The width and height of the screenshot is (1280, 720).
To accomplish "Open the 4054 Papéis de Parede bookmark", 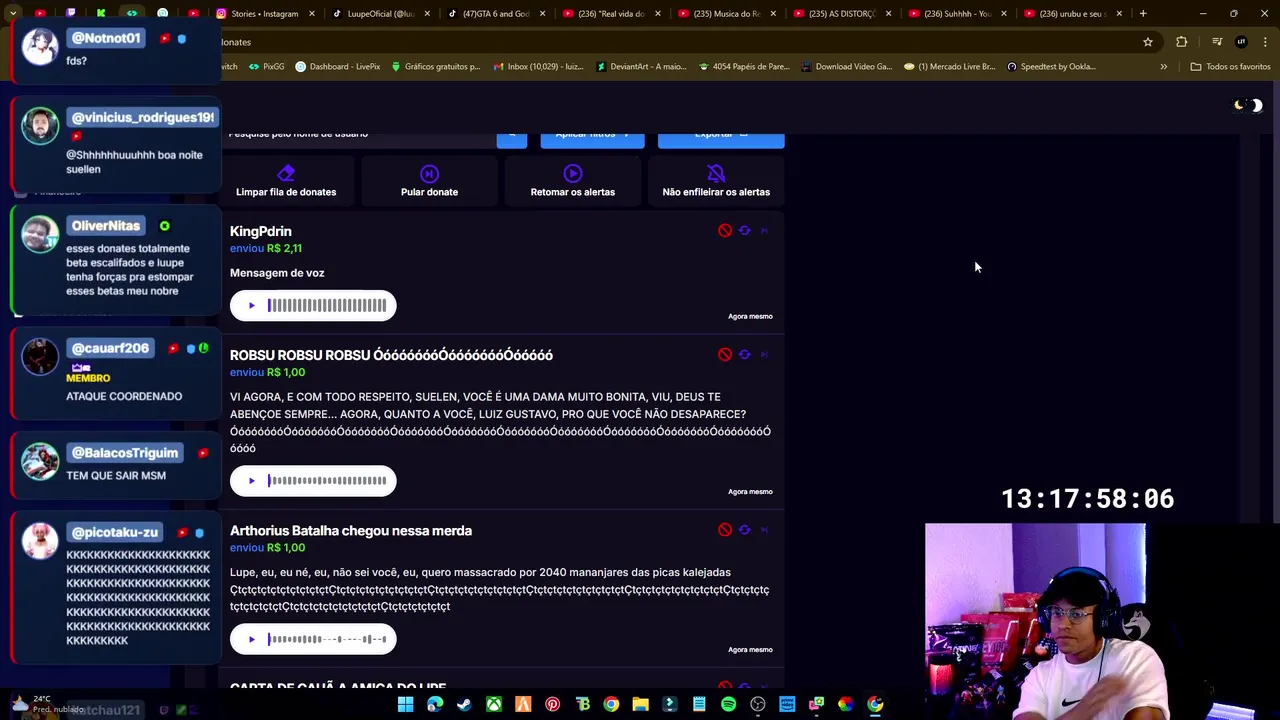I will click(744, 67).
